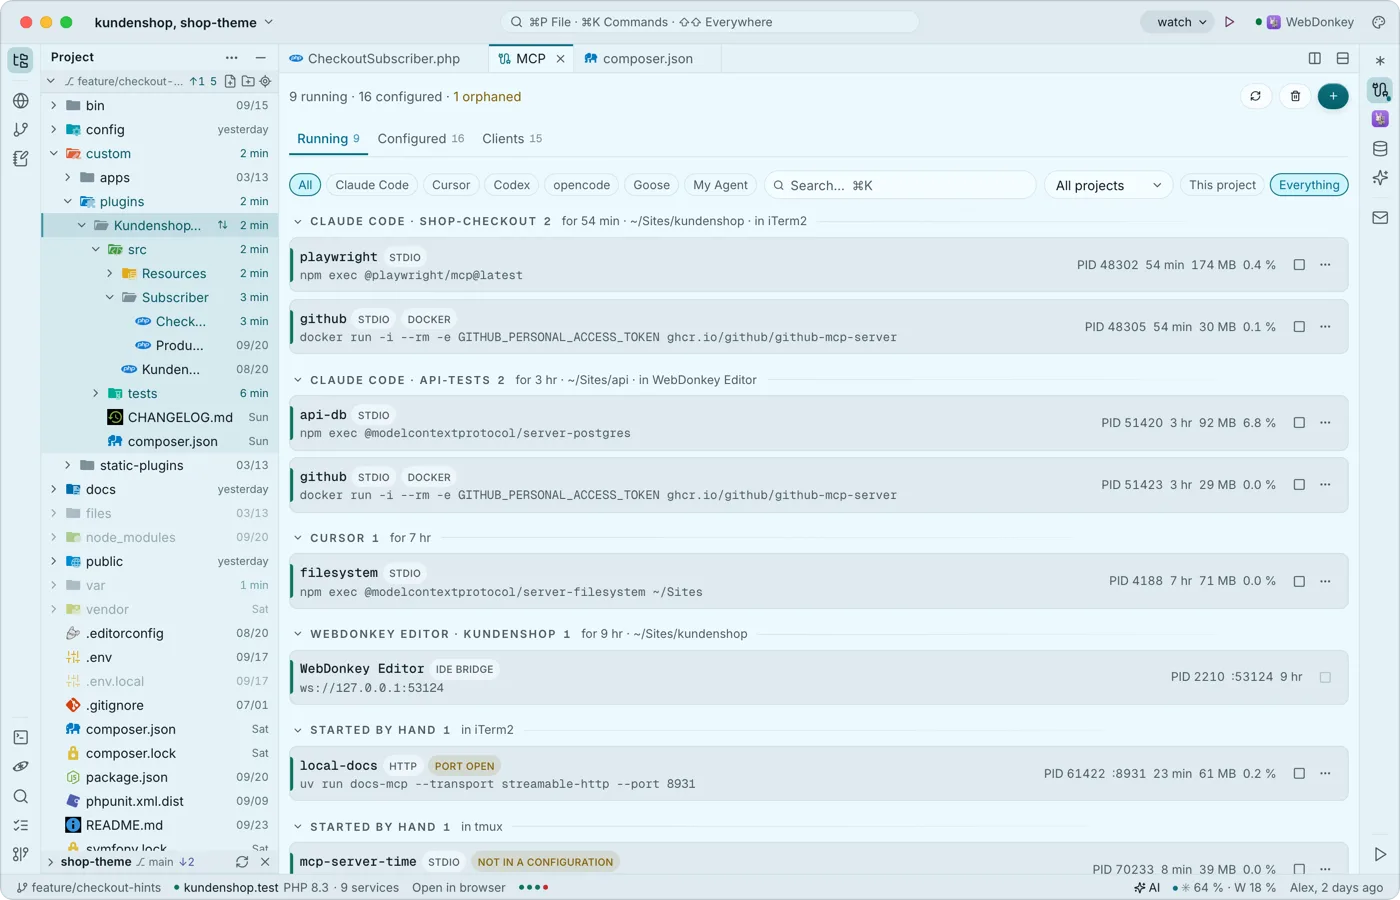
Task: Switch to the Configured tab
Action: [420, 139]
